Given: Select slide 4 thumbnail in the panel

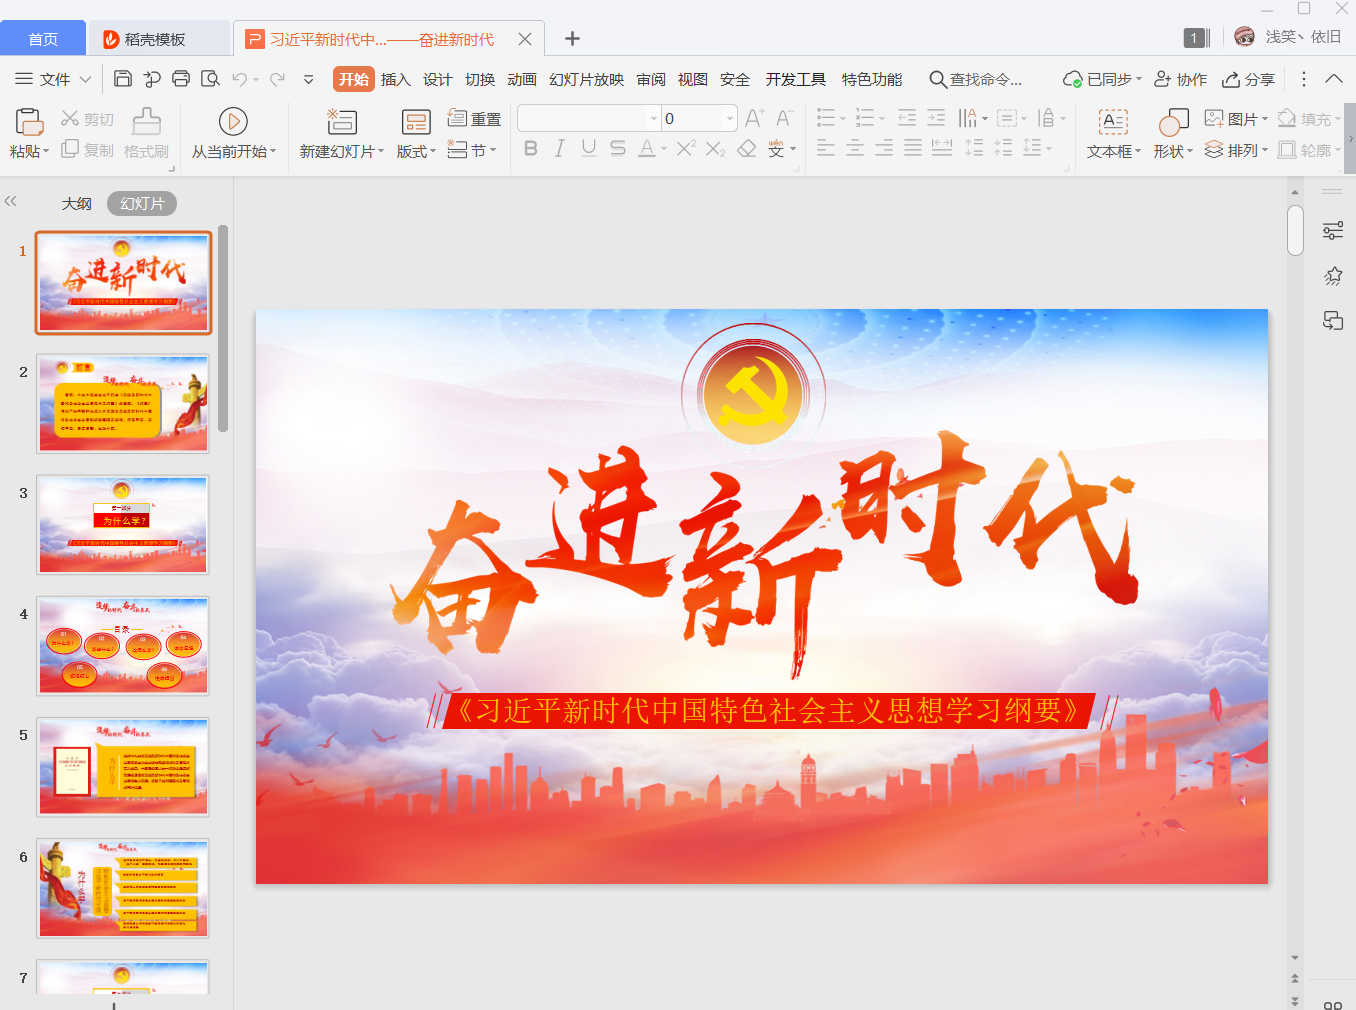Looking at the screenshot, I should pyautogui.click(x=123, y=645).
